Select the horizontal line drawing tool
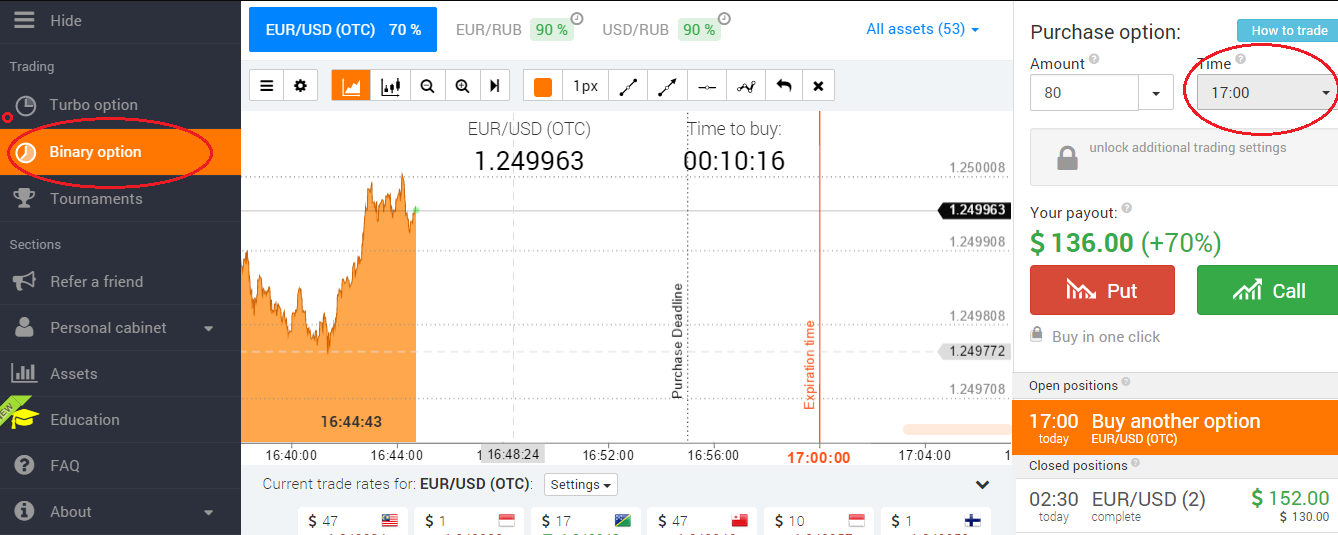This screenshot has height=535, width=1338. click(x=707, y=86)
